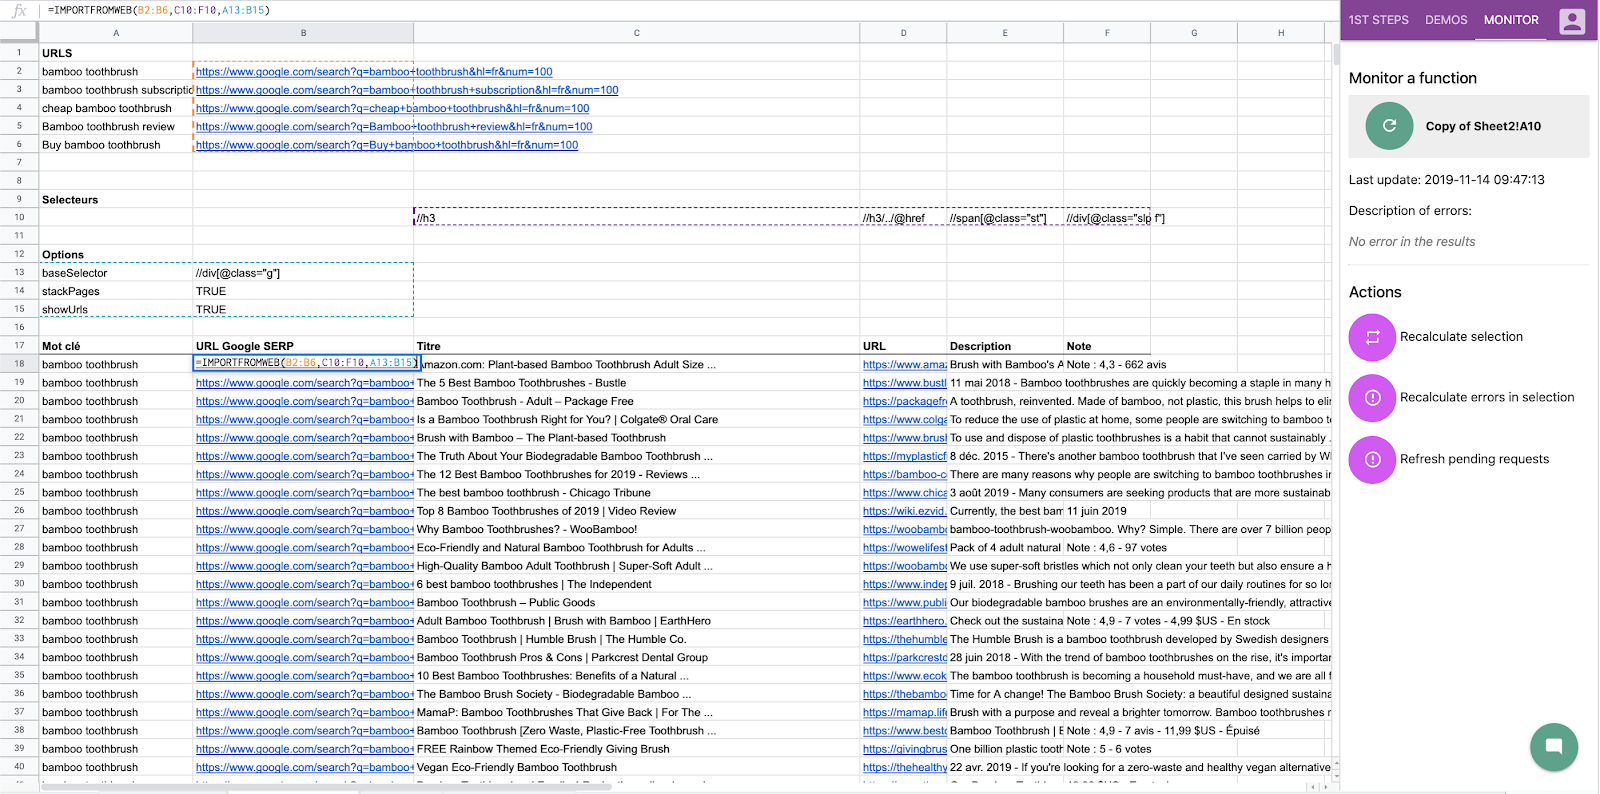Screen dimensions: 1600x794
Task: Click into the formula bar with IMPORTFROMWEB formula
Action: (x=690, y=10)
